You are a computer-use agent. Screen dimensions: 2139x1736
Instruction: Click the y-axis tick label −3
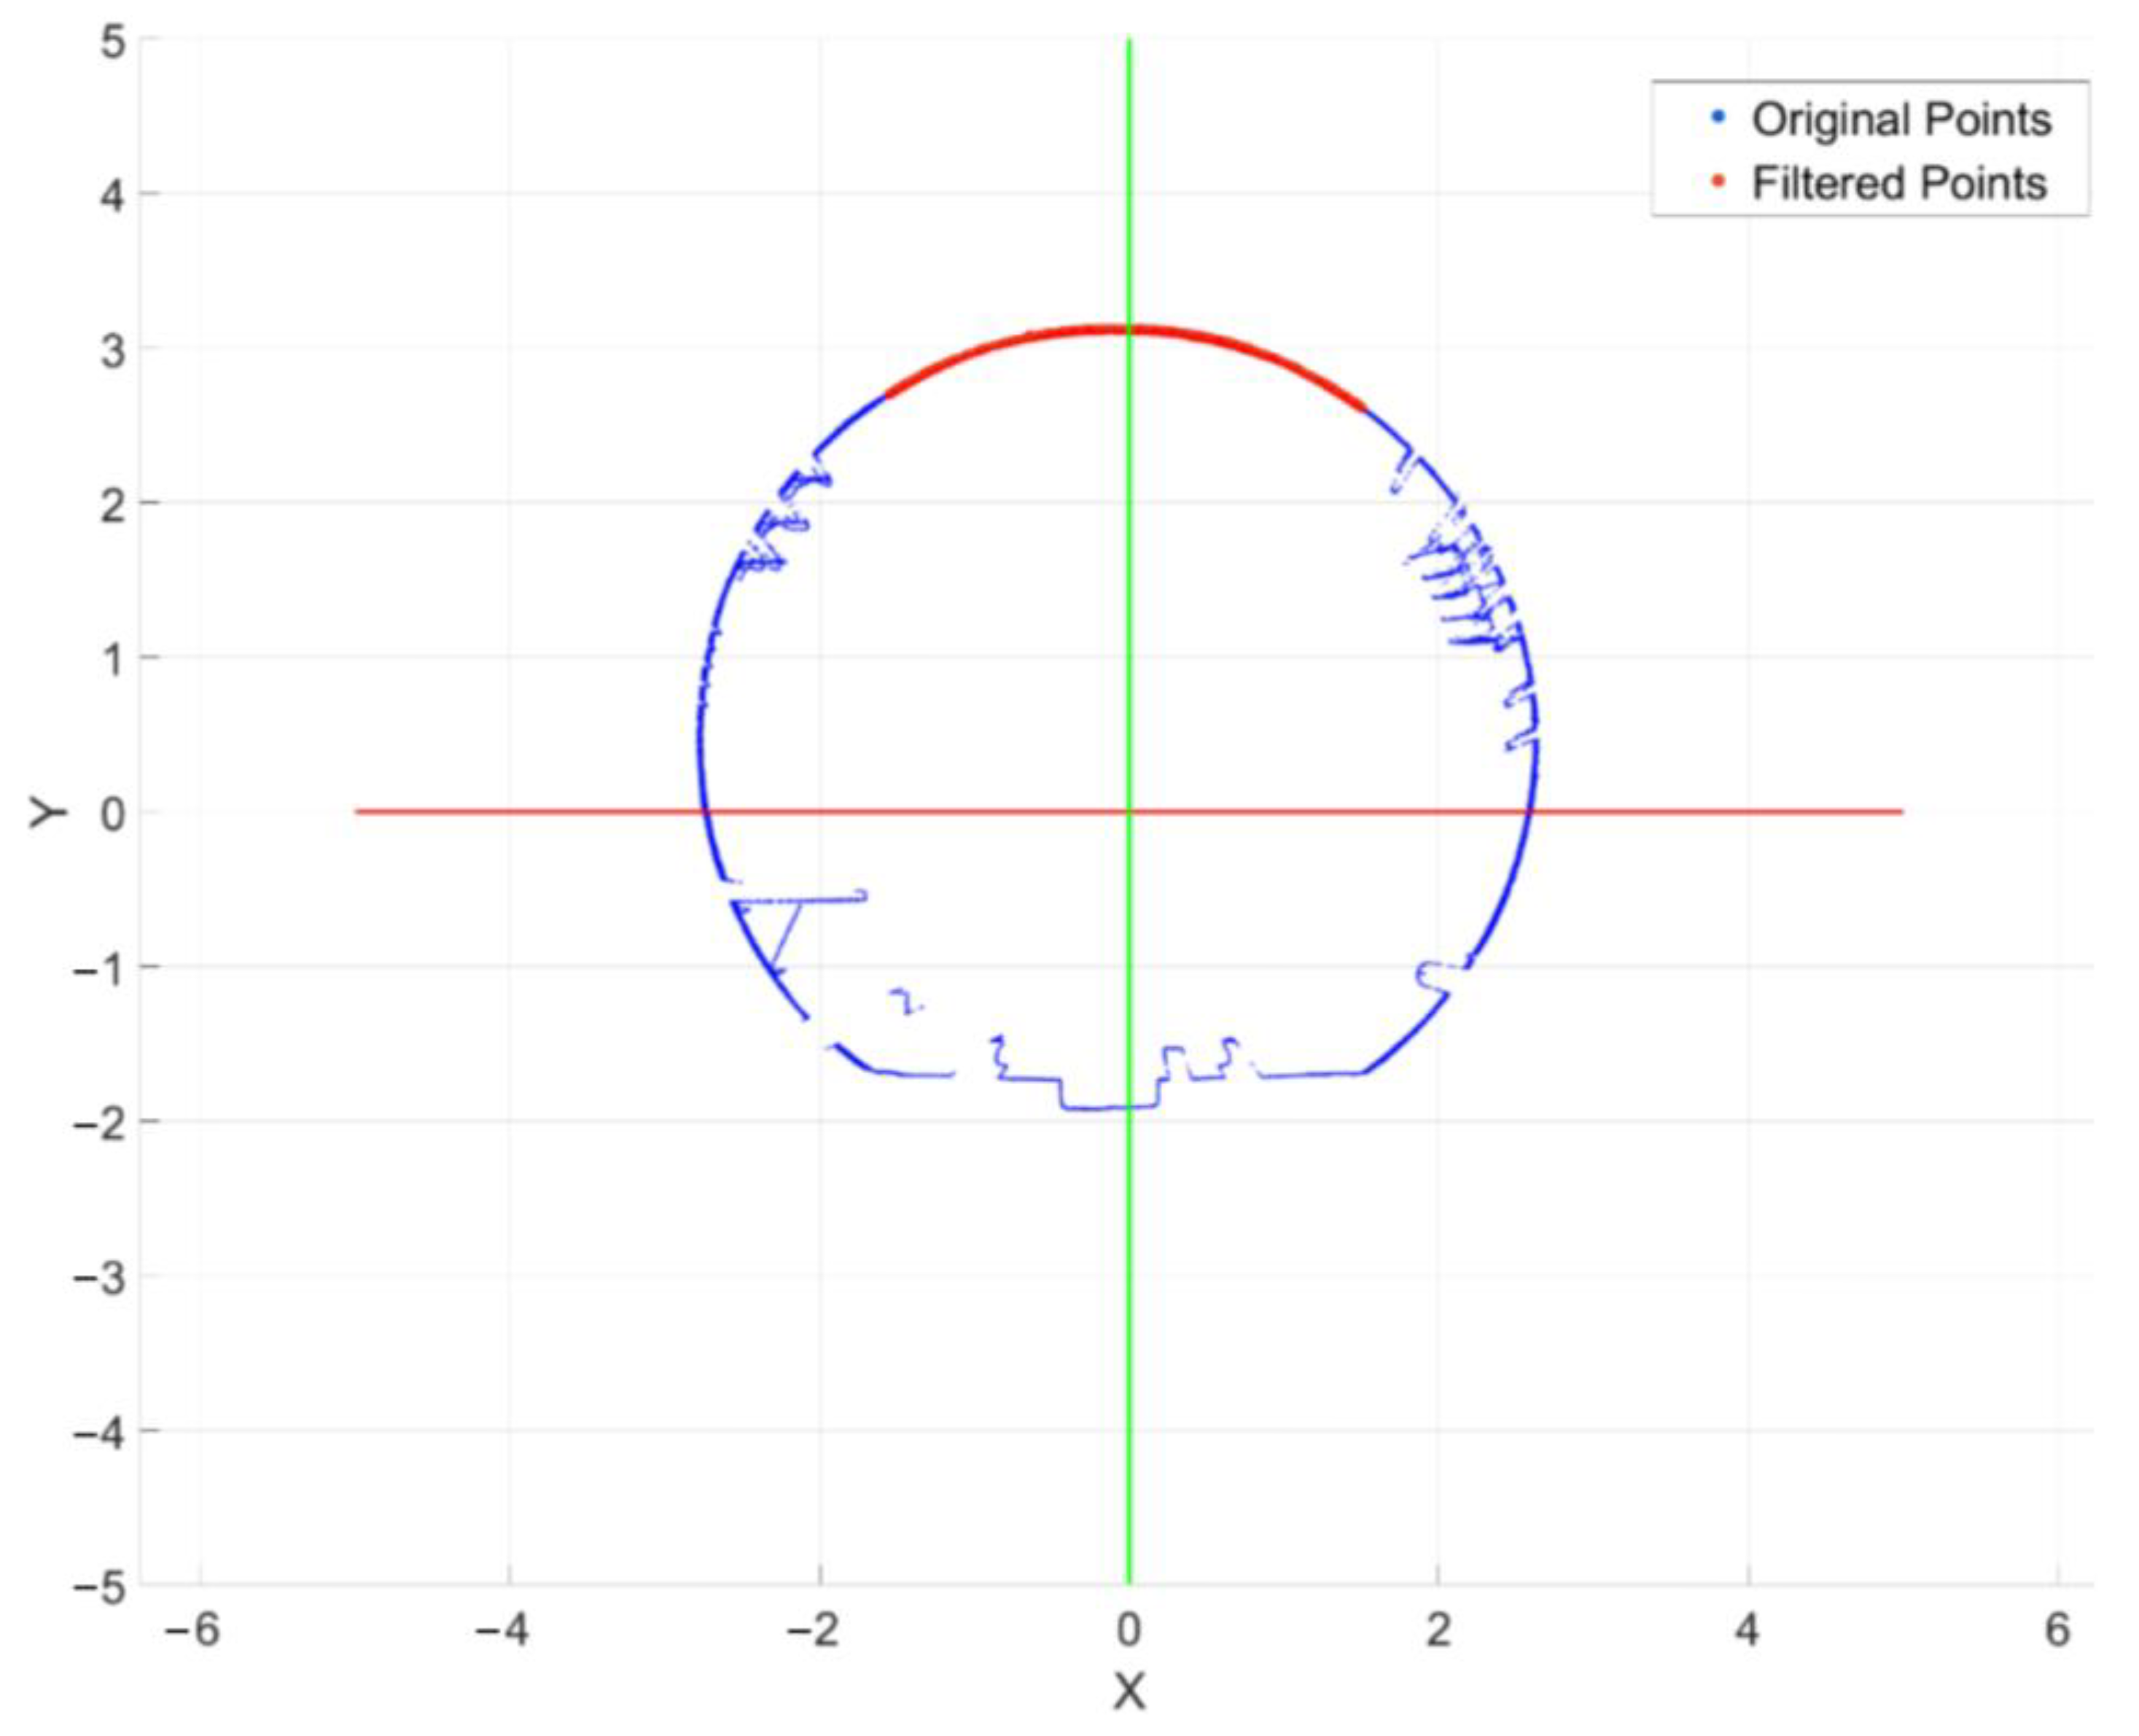(x=100, y=1279)
